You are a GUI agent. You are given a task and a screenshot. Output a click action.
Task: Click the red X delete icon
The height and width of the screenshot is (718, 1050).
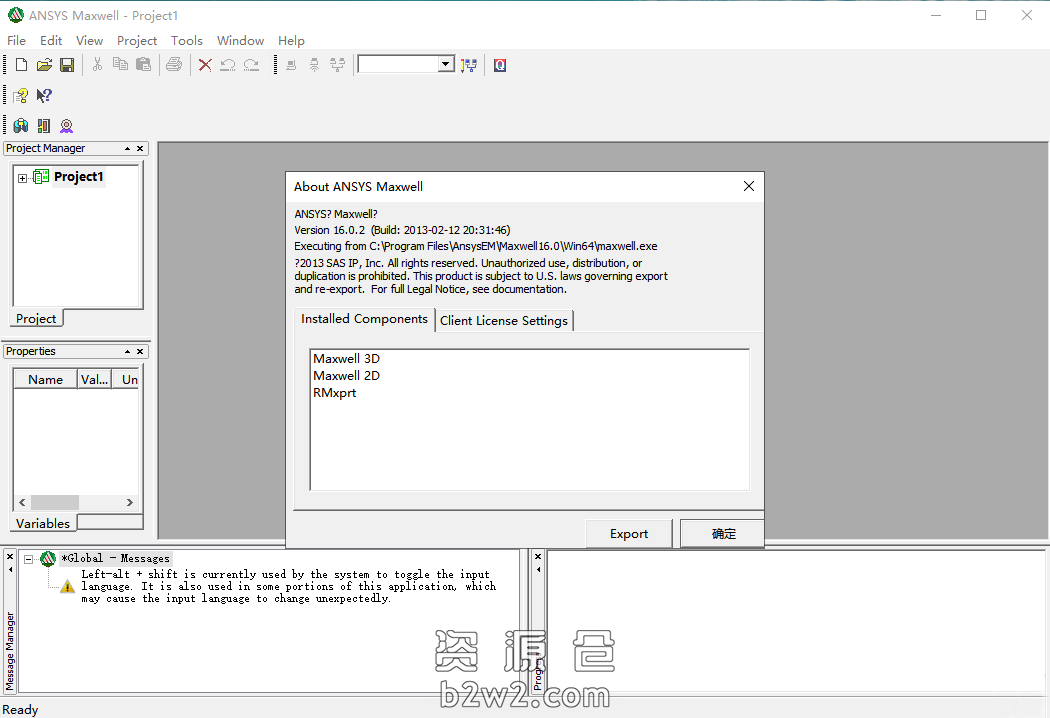[205, 65]
